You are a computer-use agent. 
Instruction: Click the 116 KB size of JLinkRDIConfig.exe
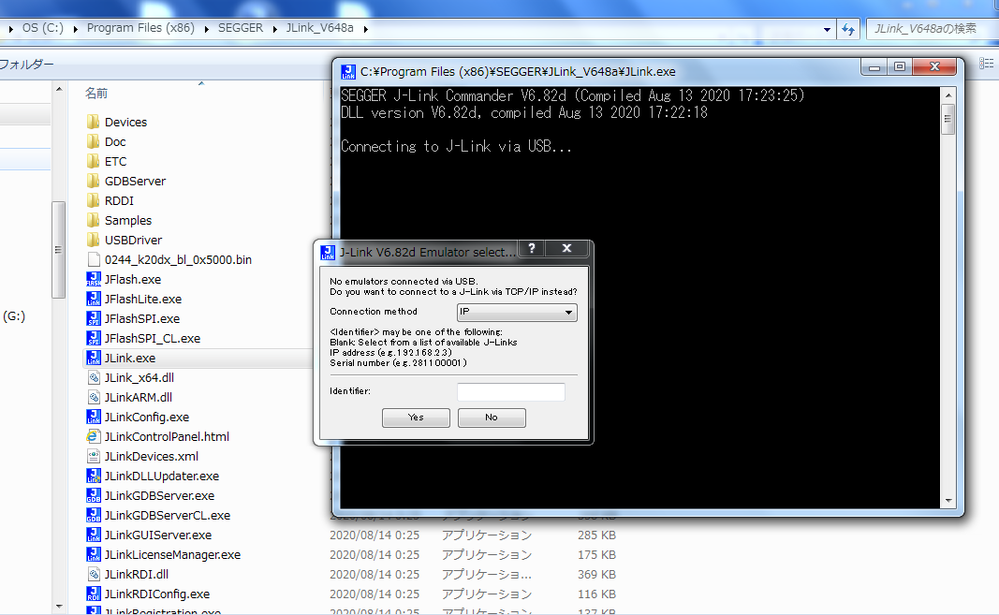pyautogui.click(x=596, y=594)
